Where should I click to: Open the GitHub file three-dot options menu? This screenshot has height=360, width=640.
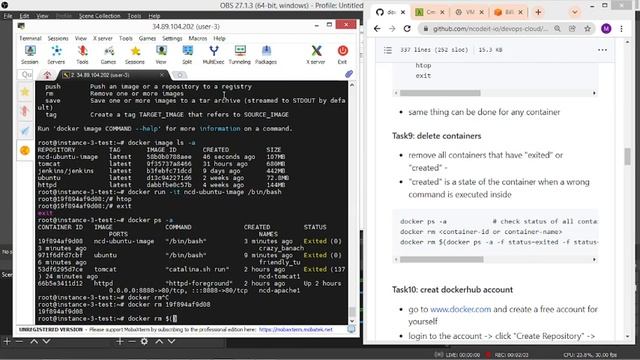point(602,50)
